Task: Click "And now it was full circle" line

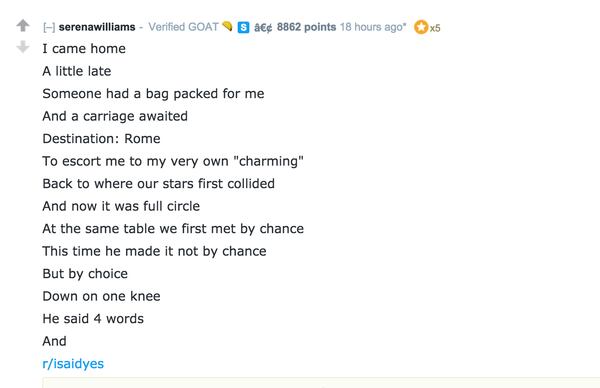Action: [121, 206]
